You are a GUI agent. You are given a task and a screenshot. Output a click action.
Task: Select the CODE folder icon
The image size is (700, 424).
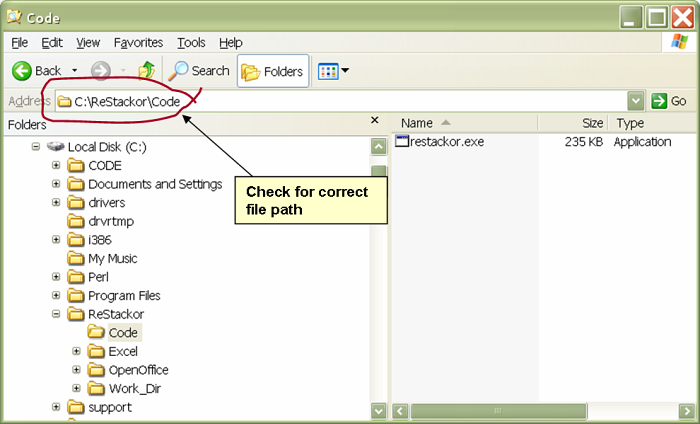pyautogui.click(x=75, y=165)
